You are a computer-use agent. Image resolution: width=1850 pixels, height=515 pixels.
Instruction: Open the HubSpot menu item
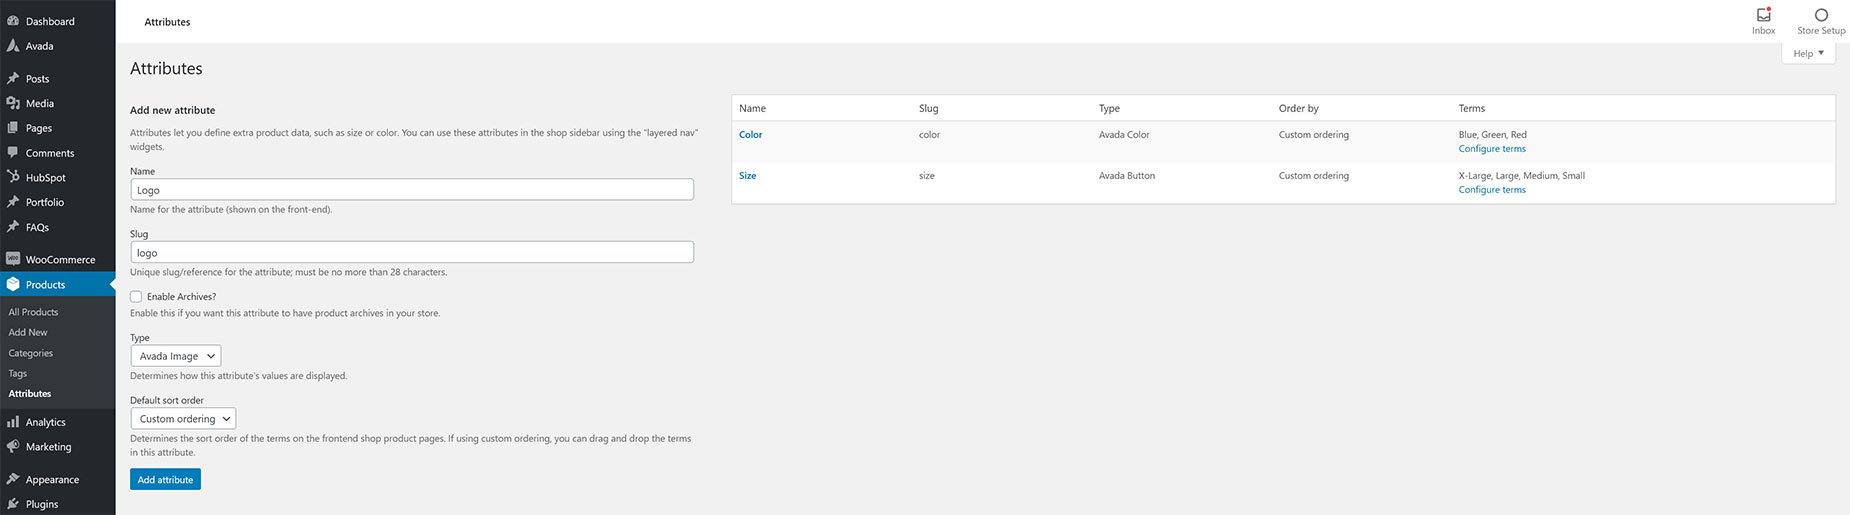pyautogui.click(x=46, y=177)
